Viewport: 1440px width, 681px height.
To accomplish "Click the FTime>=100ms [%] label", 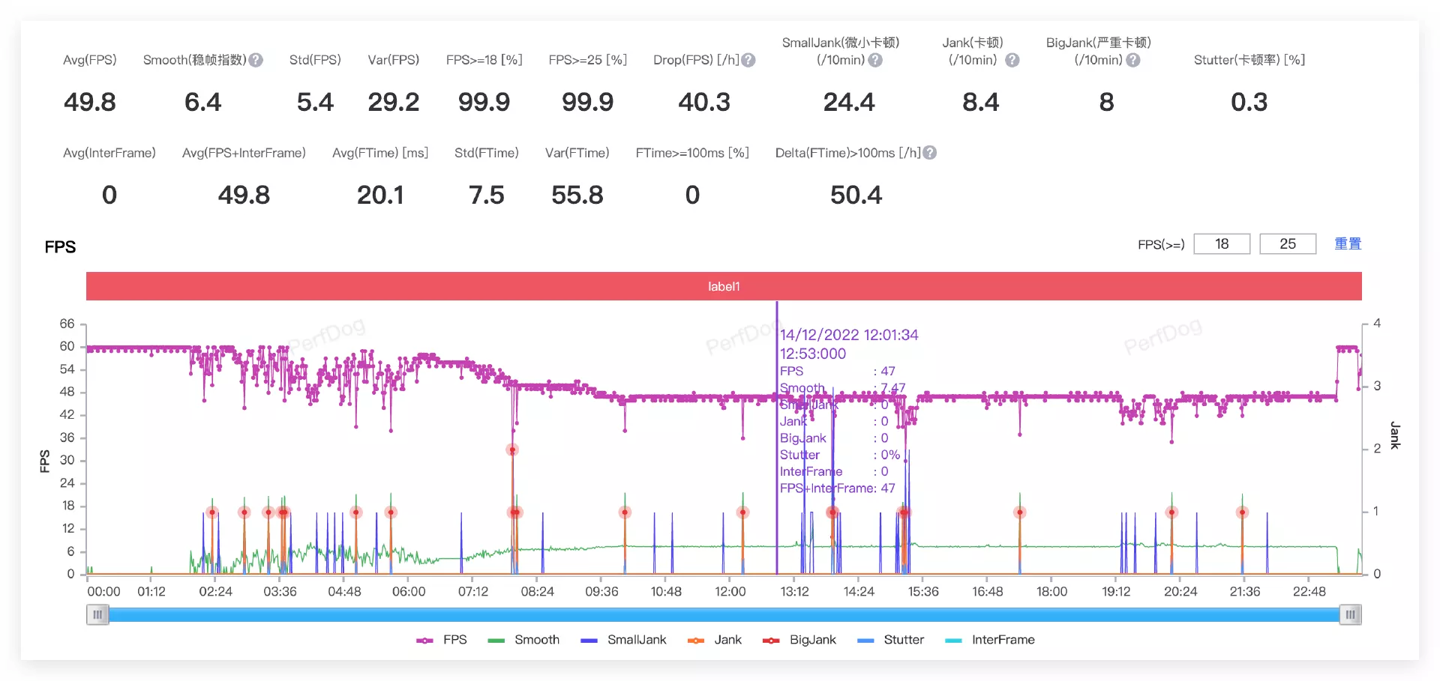I will 692,153.
